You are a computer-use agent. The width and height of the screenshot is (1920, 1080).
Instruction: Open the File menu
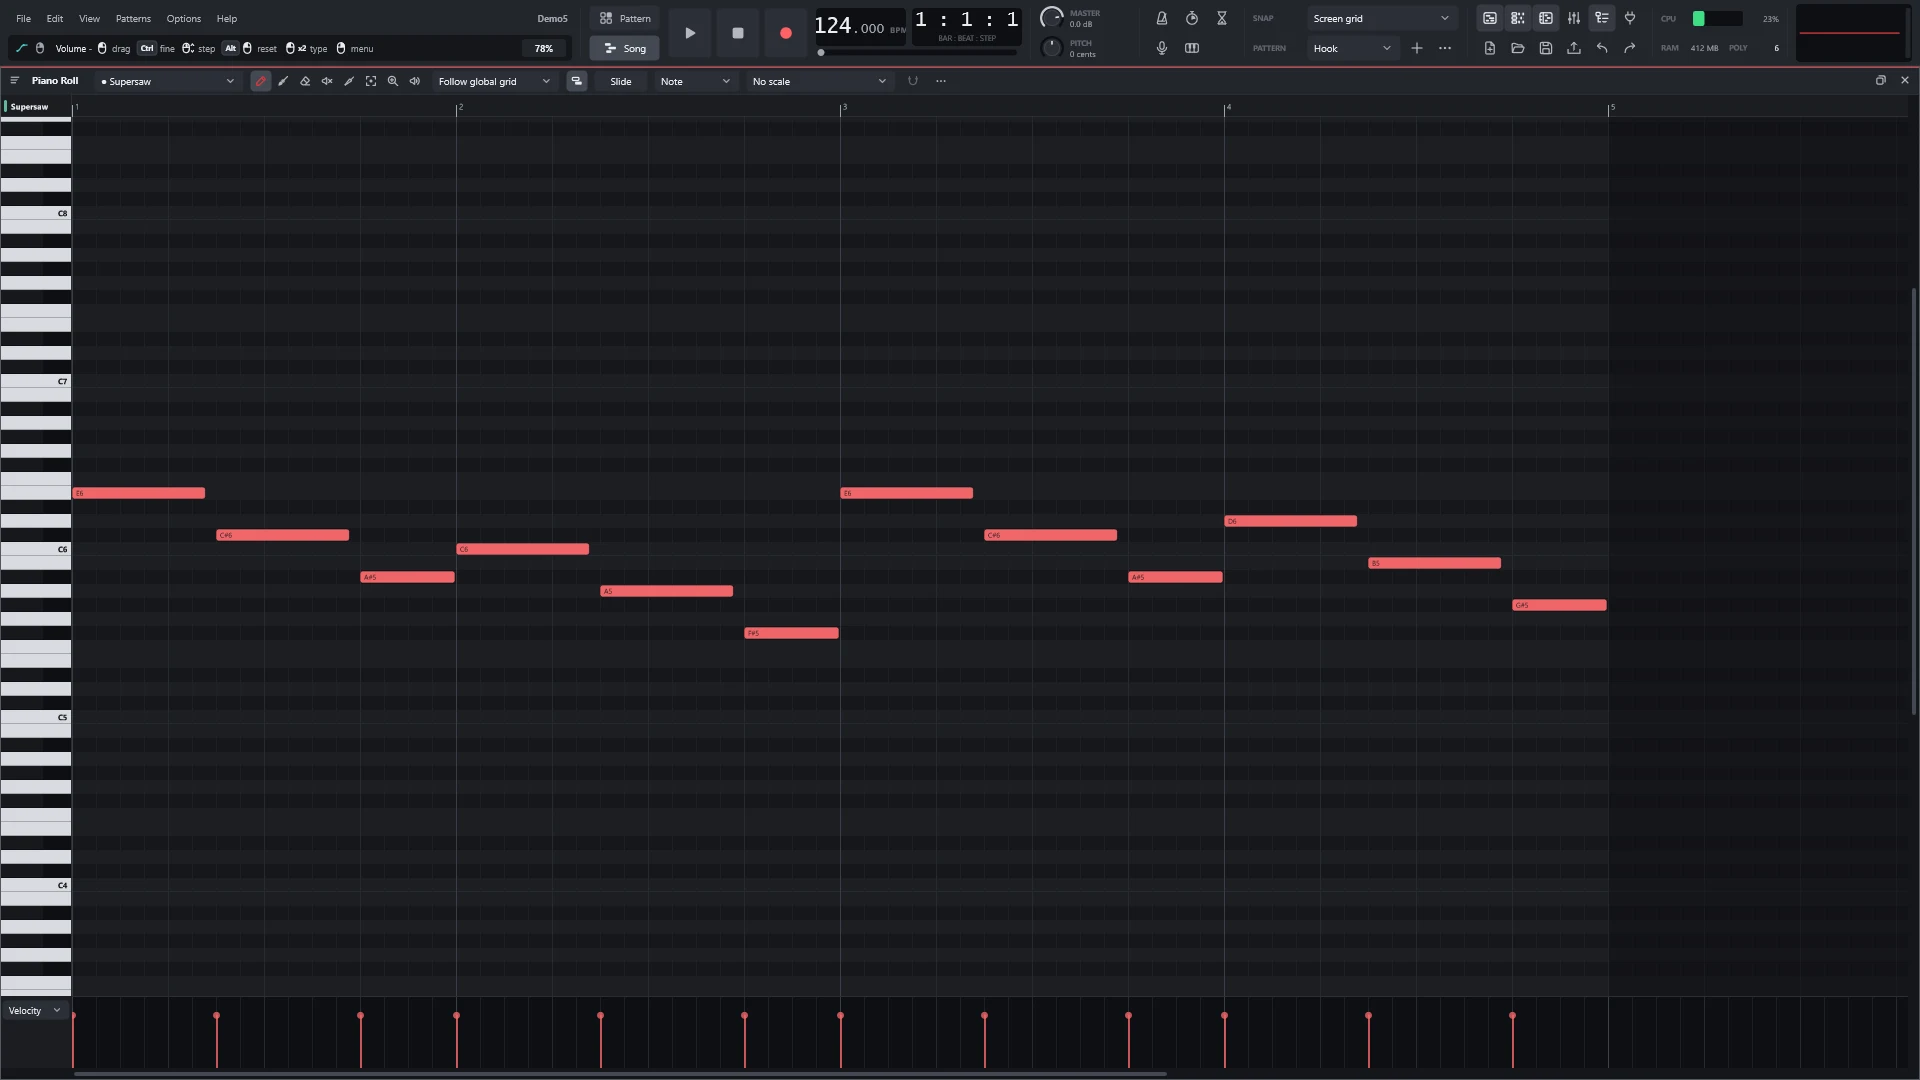click(x=23, y=18)
